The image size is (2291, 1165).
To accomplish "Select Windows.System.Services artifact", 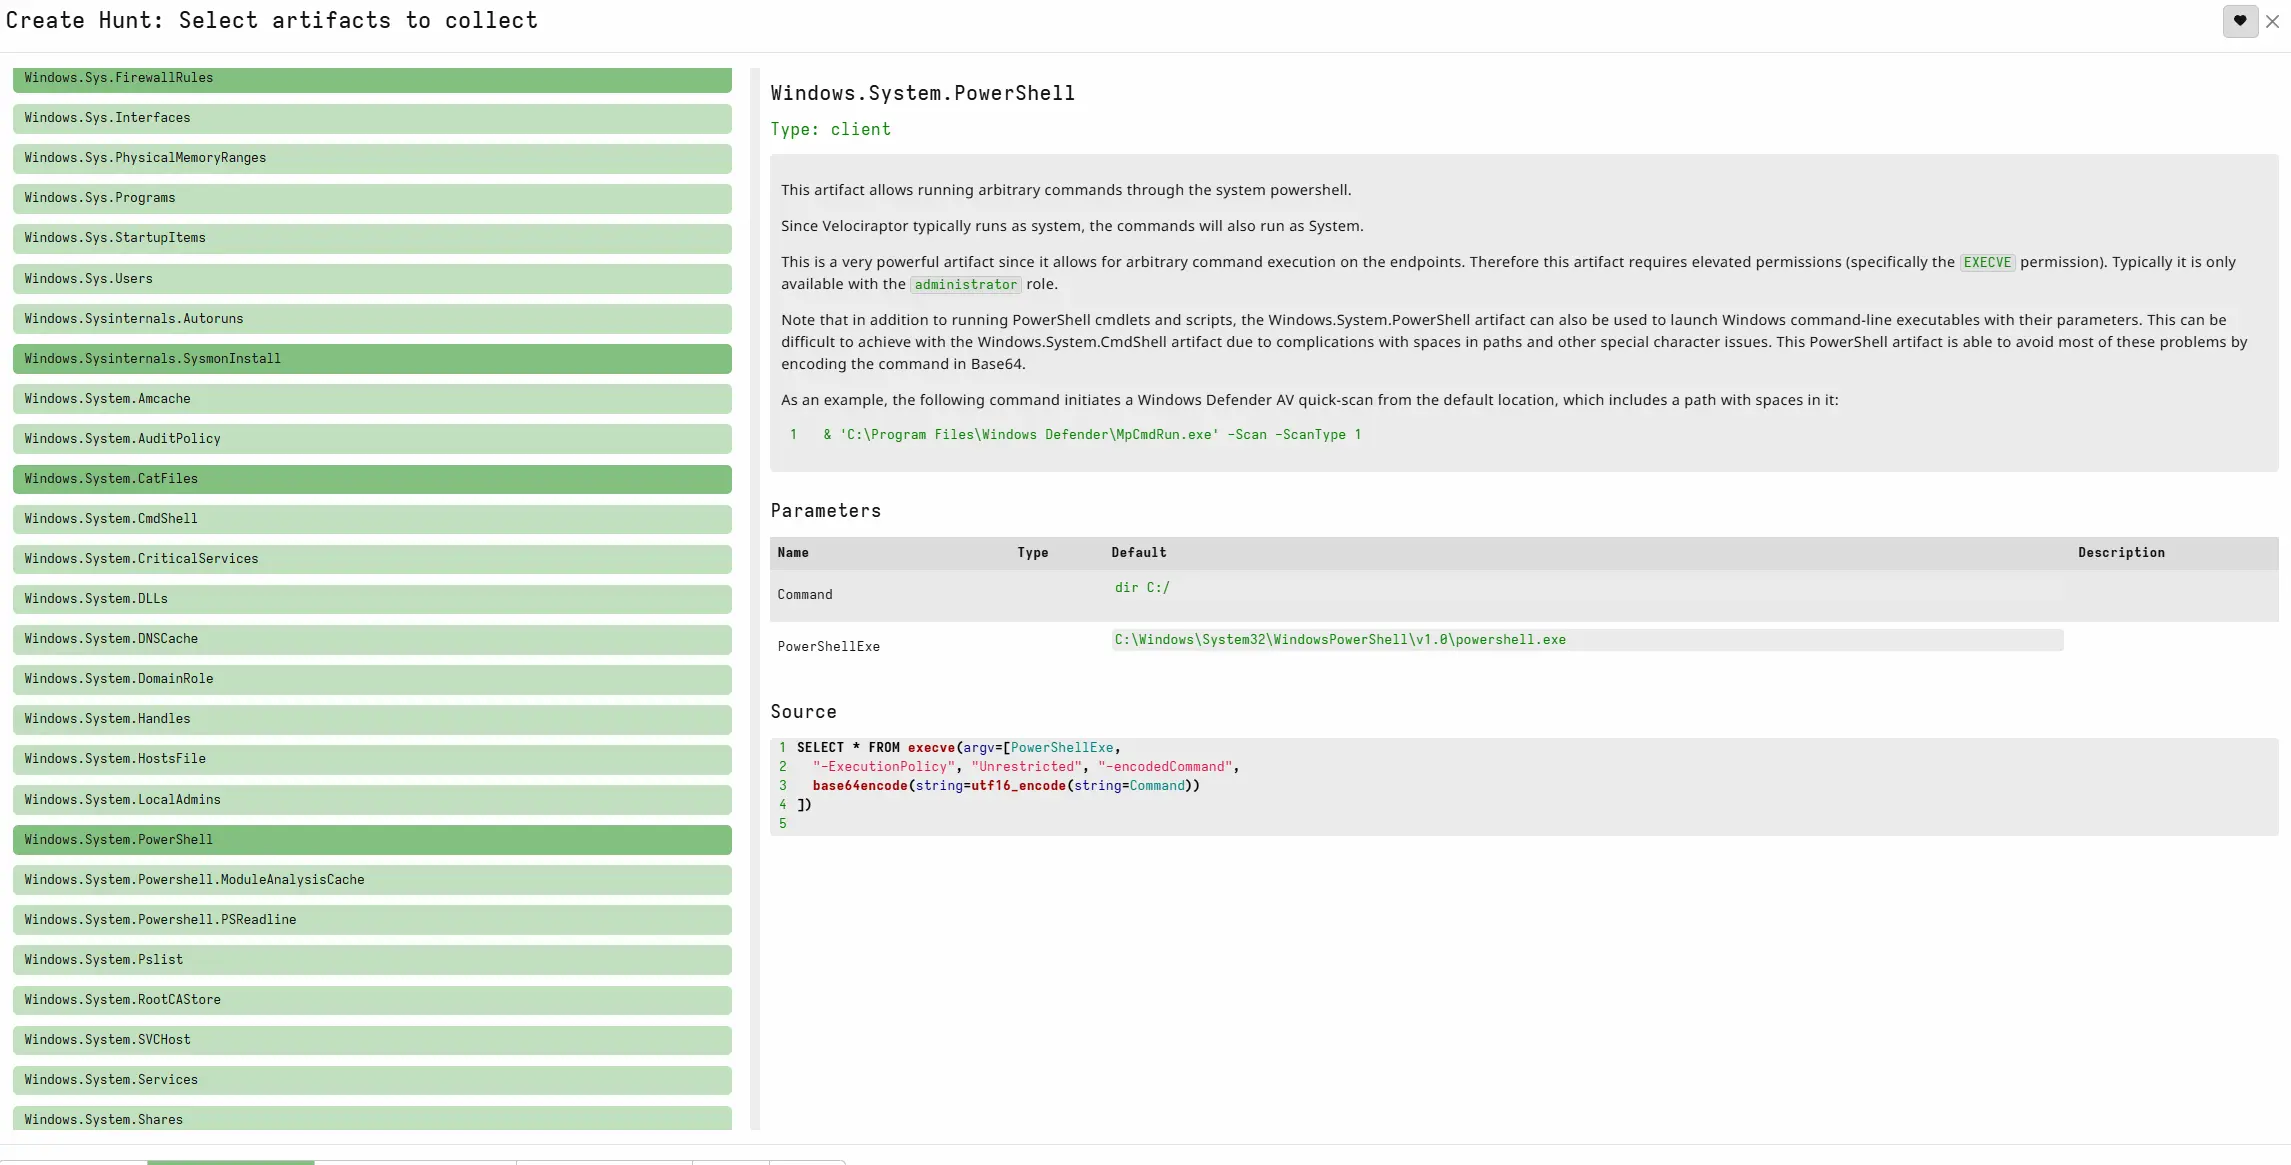I will click(372, 1080).
